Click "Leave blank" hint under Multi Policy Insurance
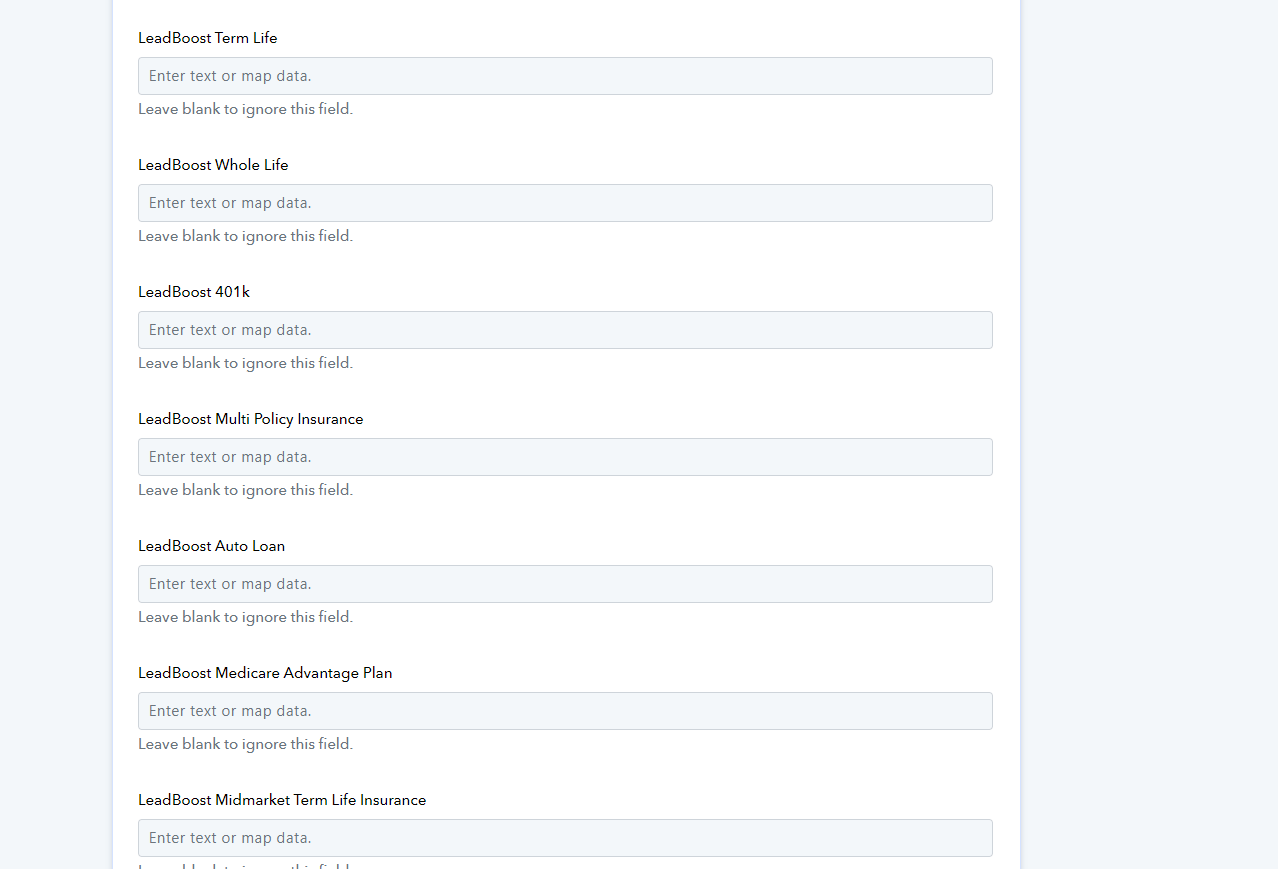The image size is (1278, 869). coord(245,490)
